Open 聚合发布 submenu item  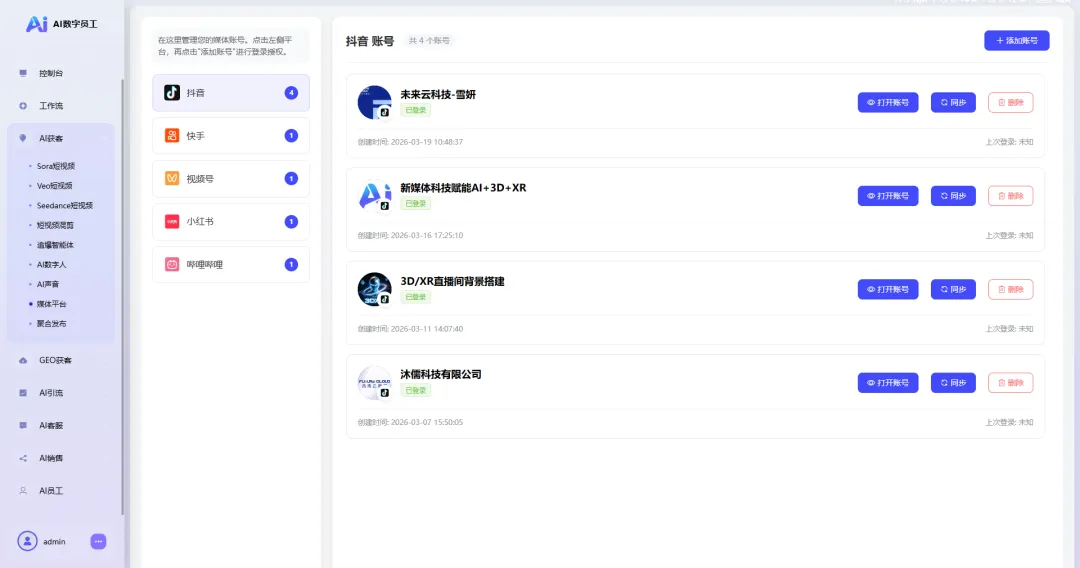tap(51, 324)
